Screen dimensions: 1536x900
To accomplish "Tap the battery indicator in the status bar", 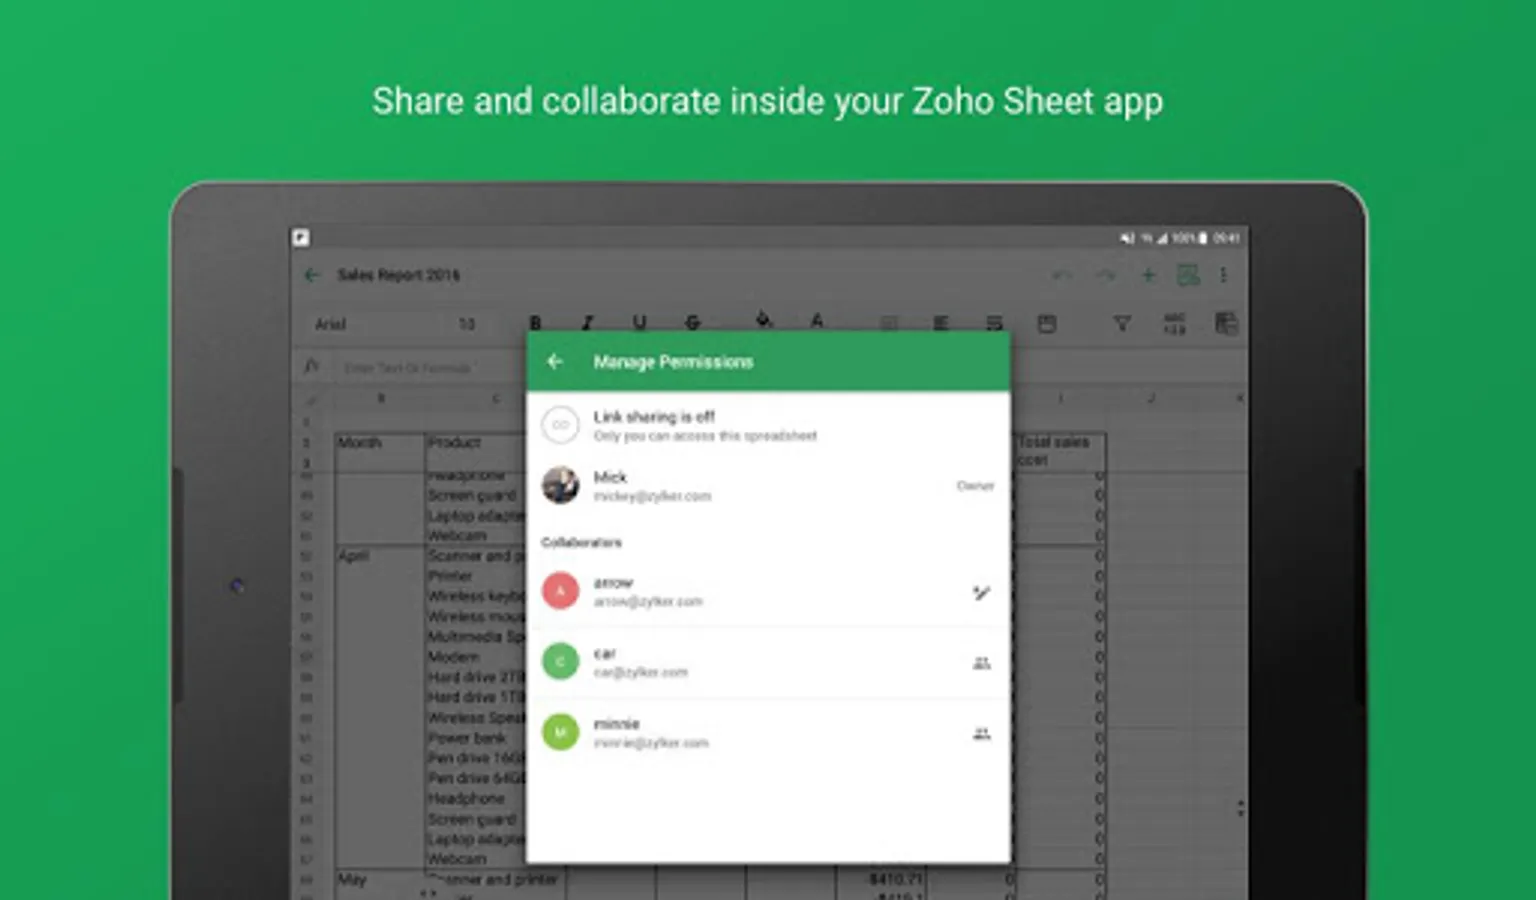I will [1202, 238].
